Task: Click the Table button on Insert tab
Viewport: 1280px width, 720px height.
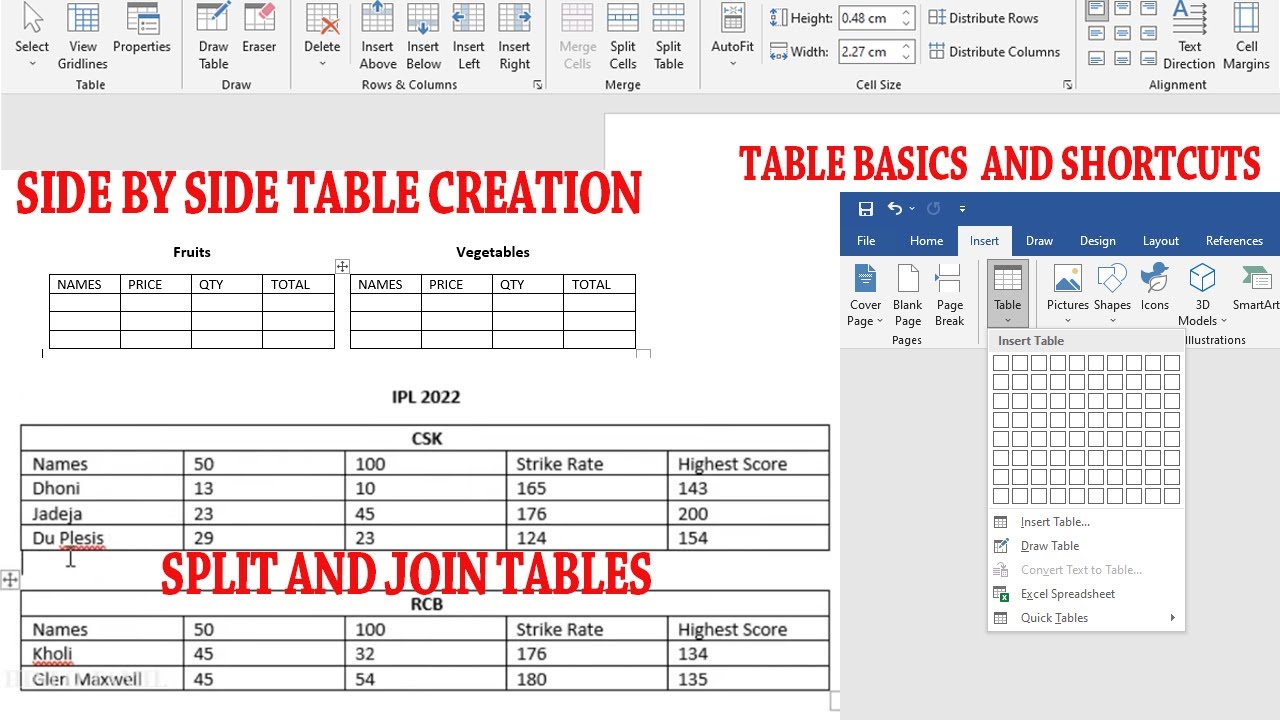Action: (1008, 295)
